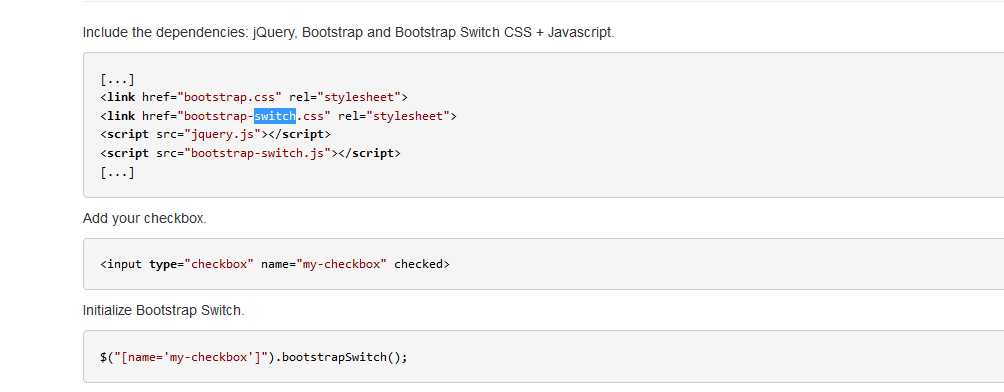1004x392 pixels.
Task: Click the "my-checkbox" name value in input tag
Action: (341, 264)
